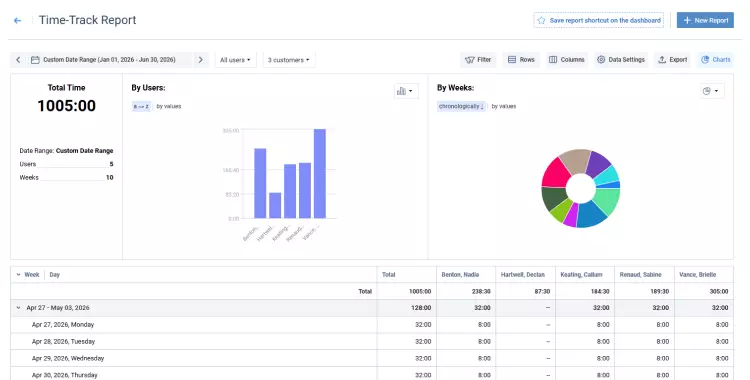Click the Week column header
The width and height of the screenshot is (750, 380).
32,275
